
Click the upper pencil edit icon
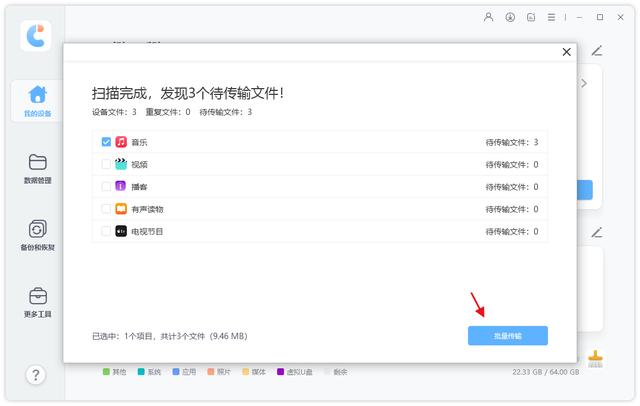tap(597, 51)
